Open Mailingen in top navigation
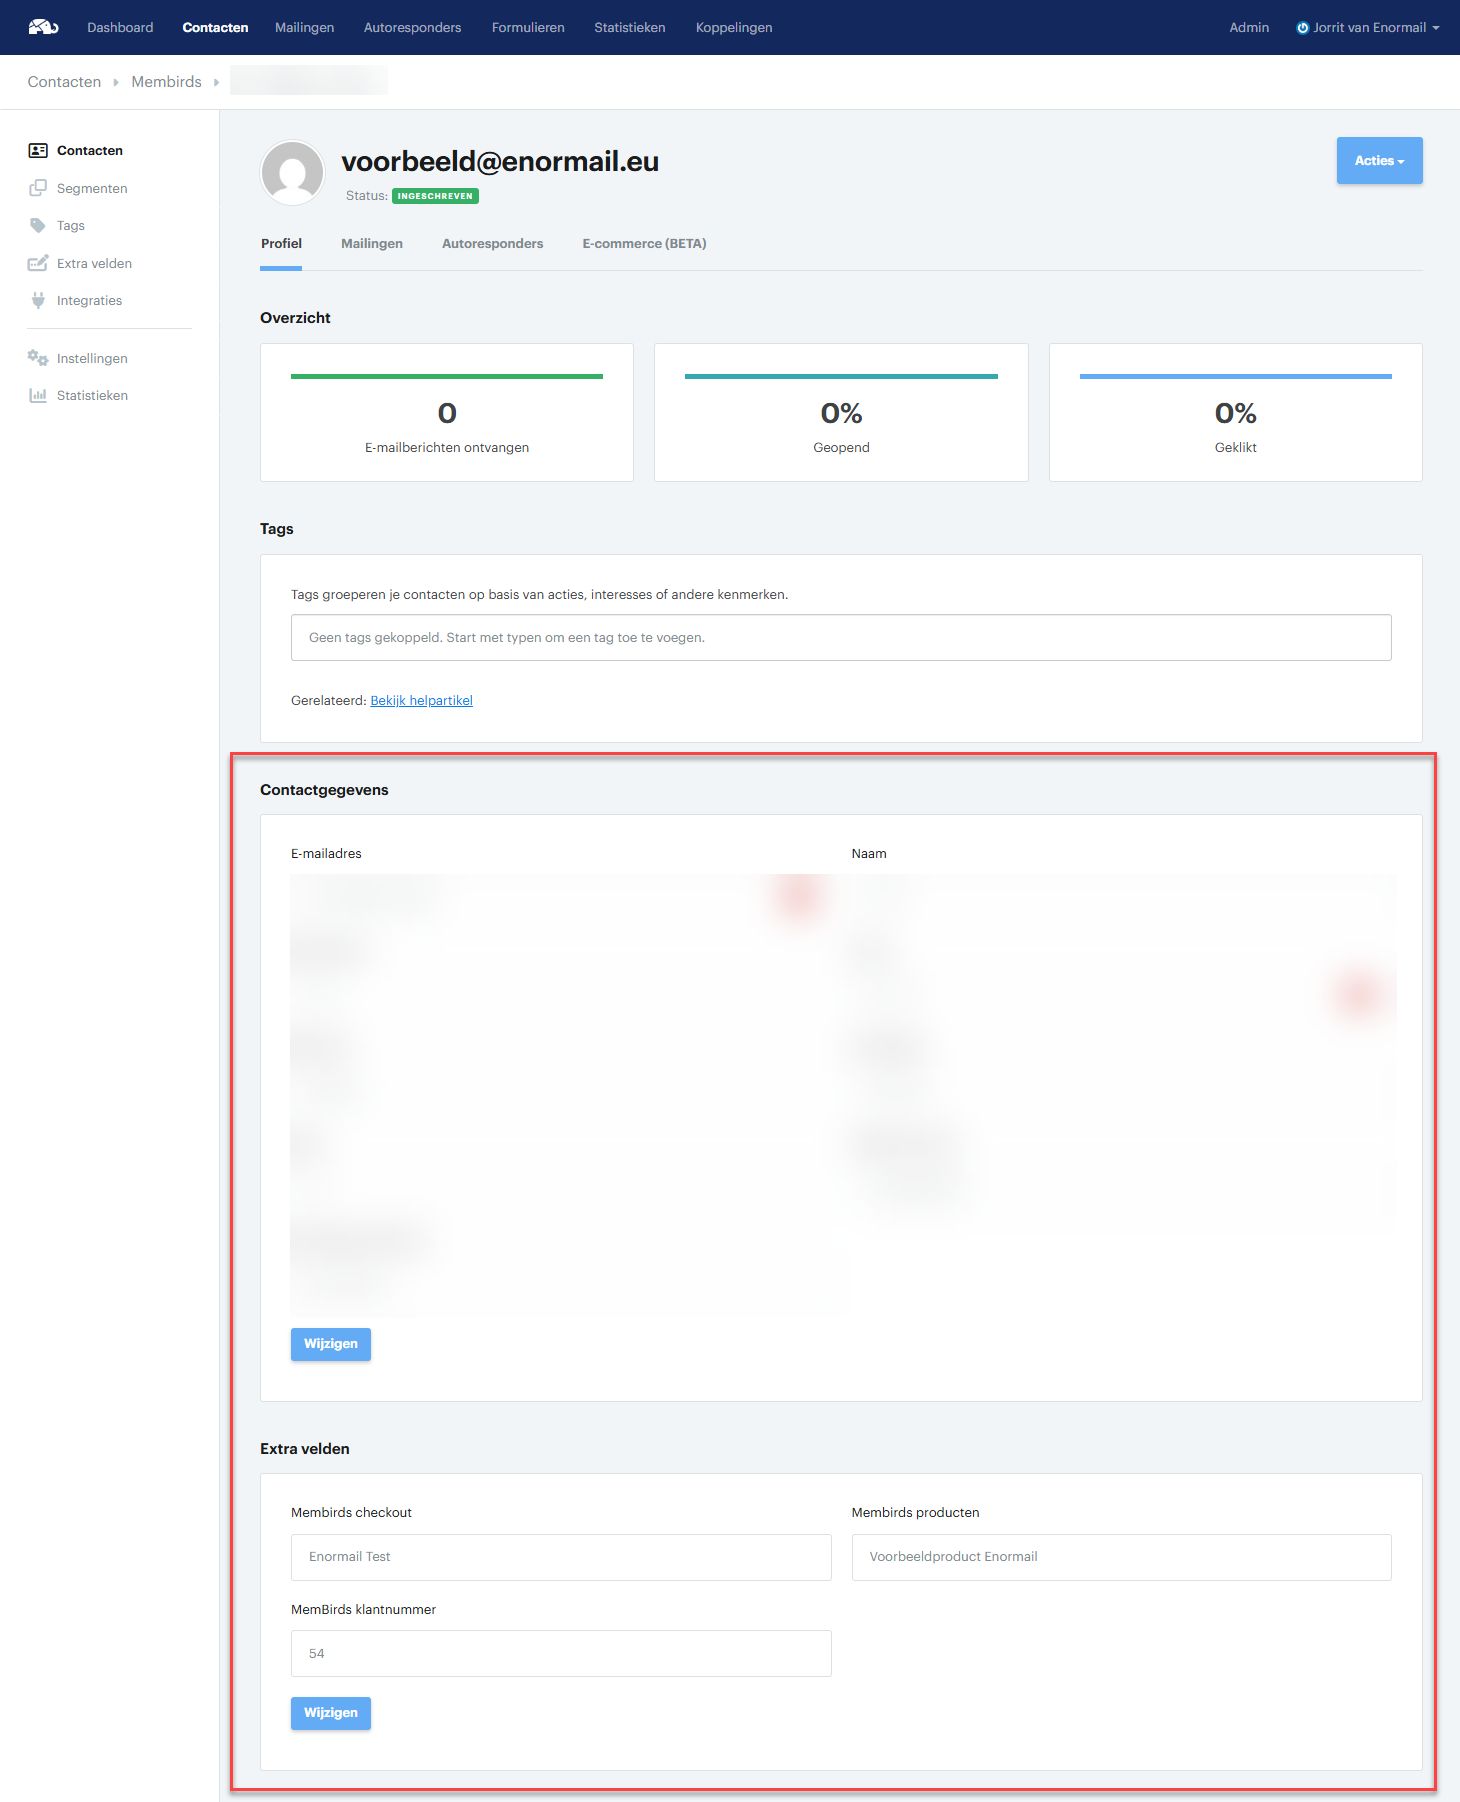The height and width of the screenshot is (1802, 1460). pos(305,28)
